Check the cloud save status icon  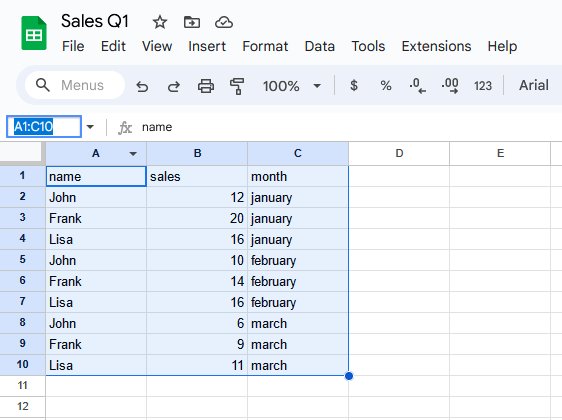click(224, 22)
